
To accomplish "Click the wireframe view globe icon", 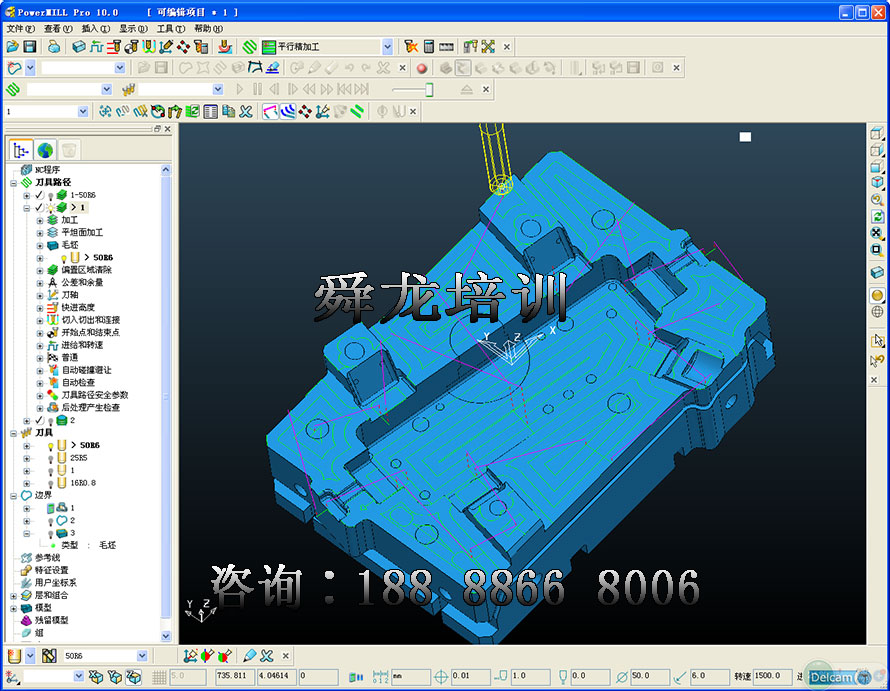I will [877, 312].
